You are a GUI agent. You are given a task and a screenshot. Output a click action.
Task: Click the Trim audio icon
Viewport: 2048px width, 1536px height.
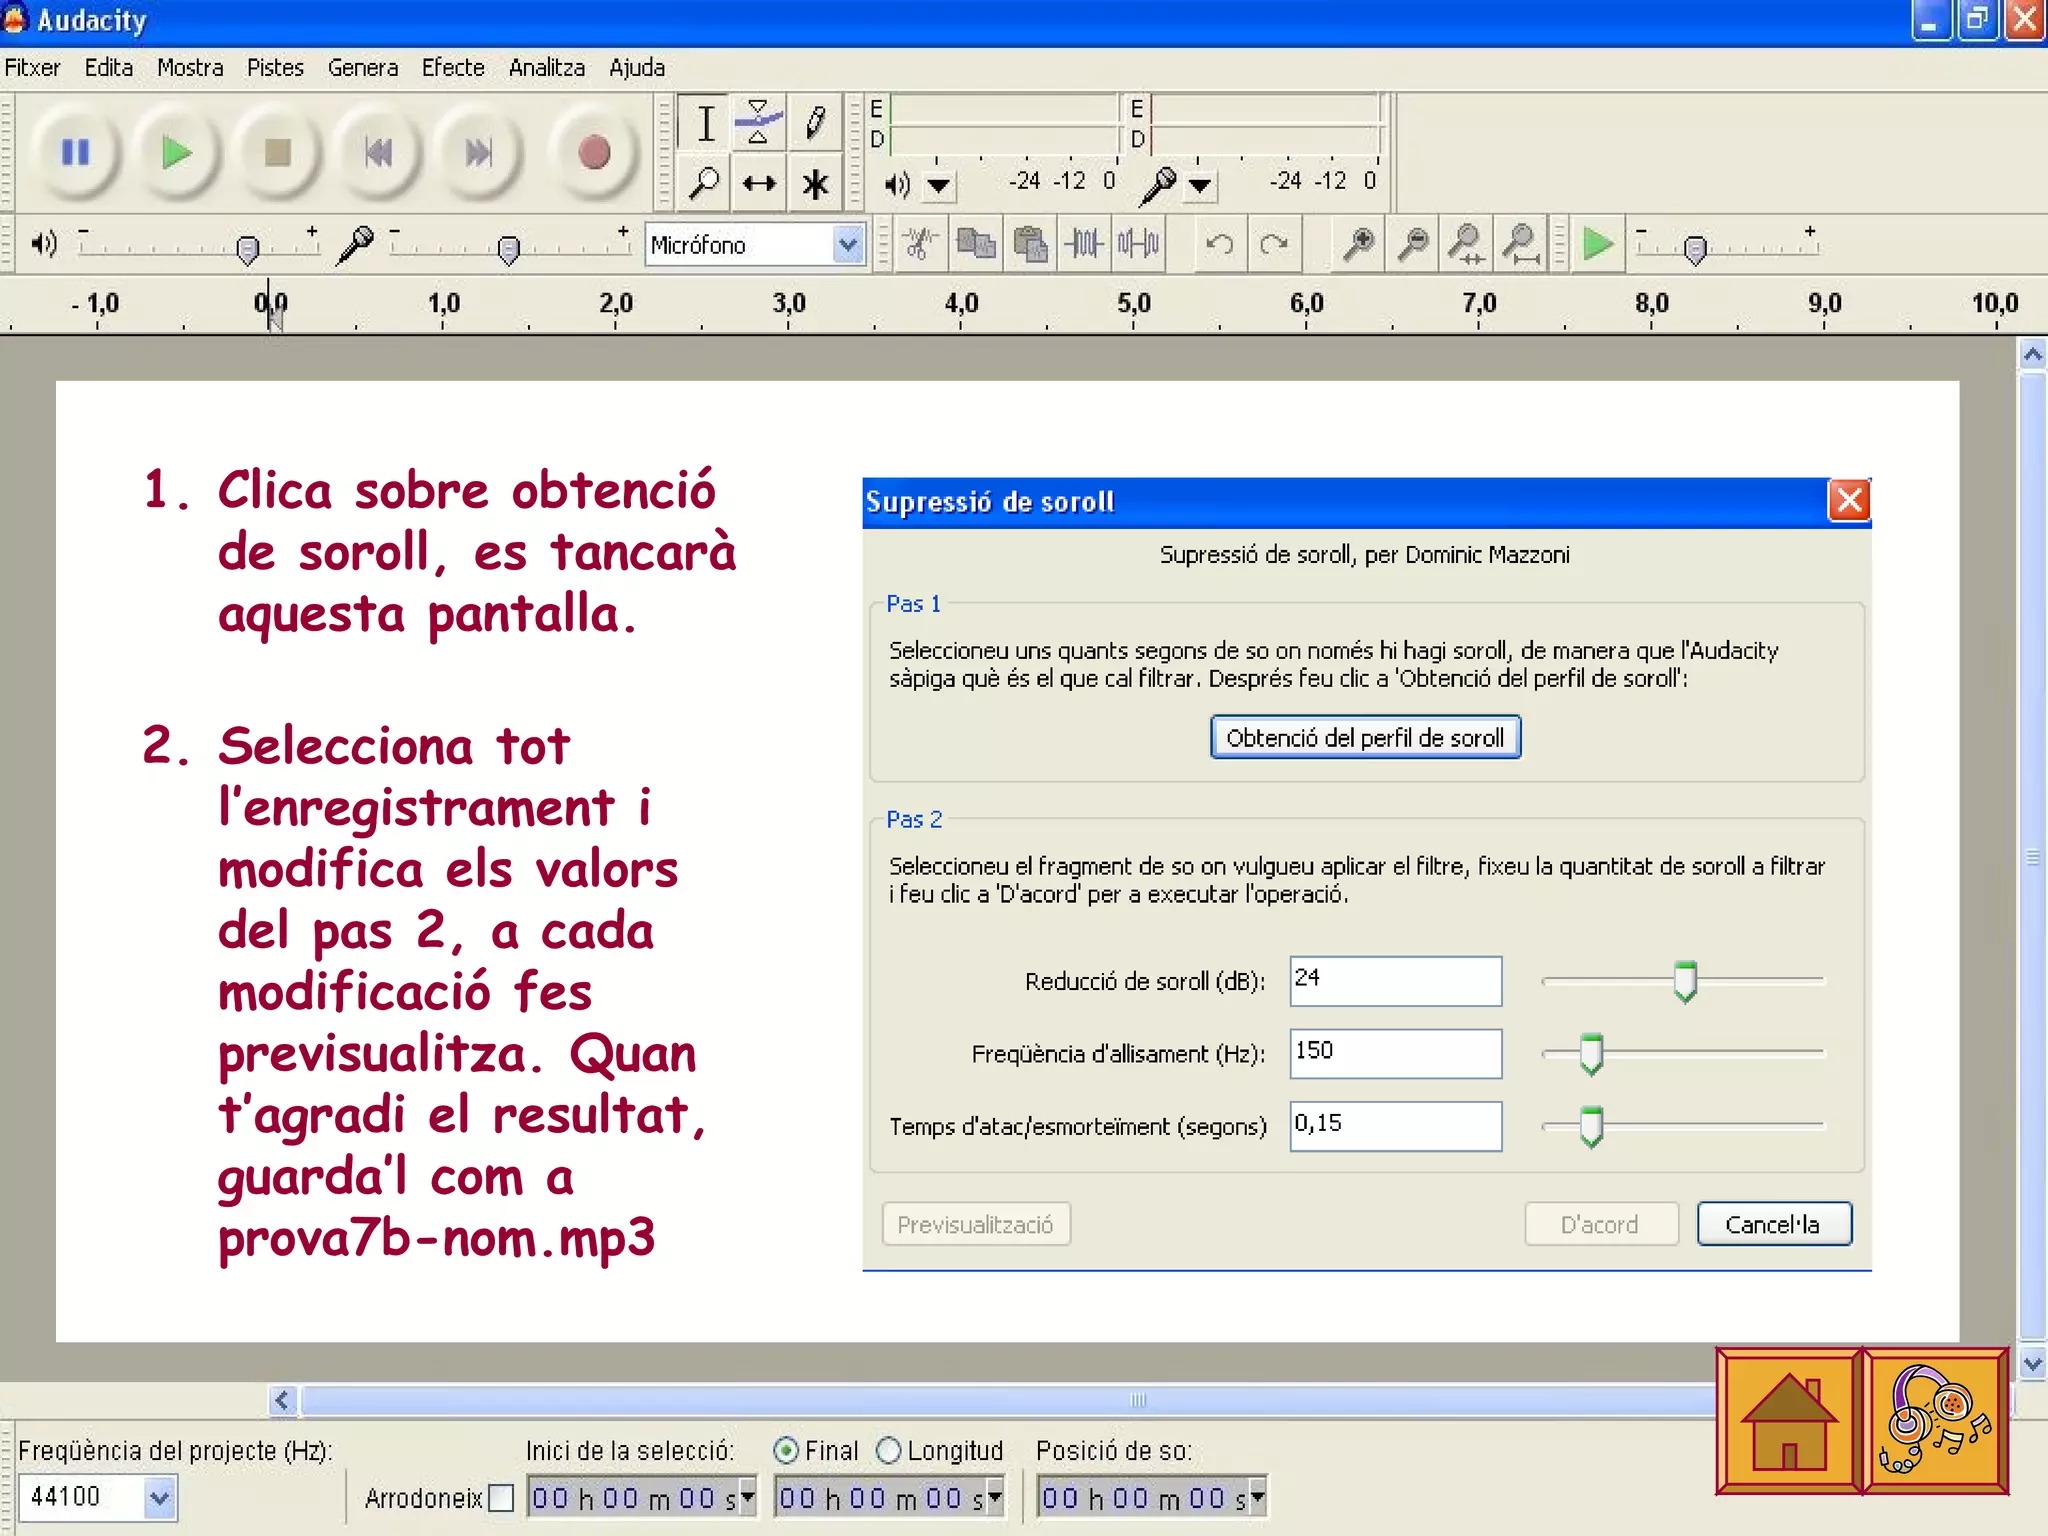pos(1084,243)
